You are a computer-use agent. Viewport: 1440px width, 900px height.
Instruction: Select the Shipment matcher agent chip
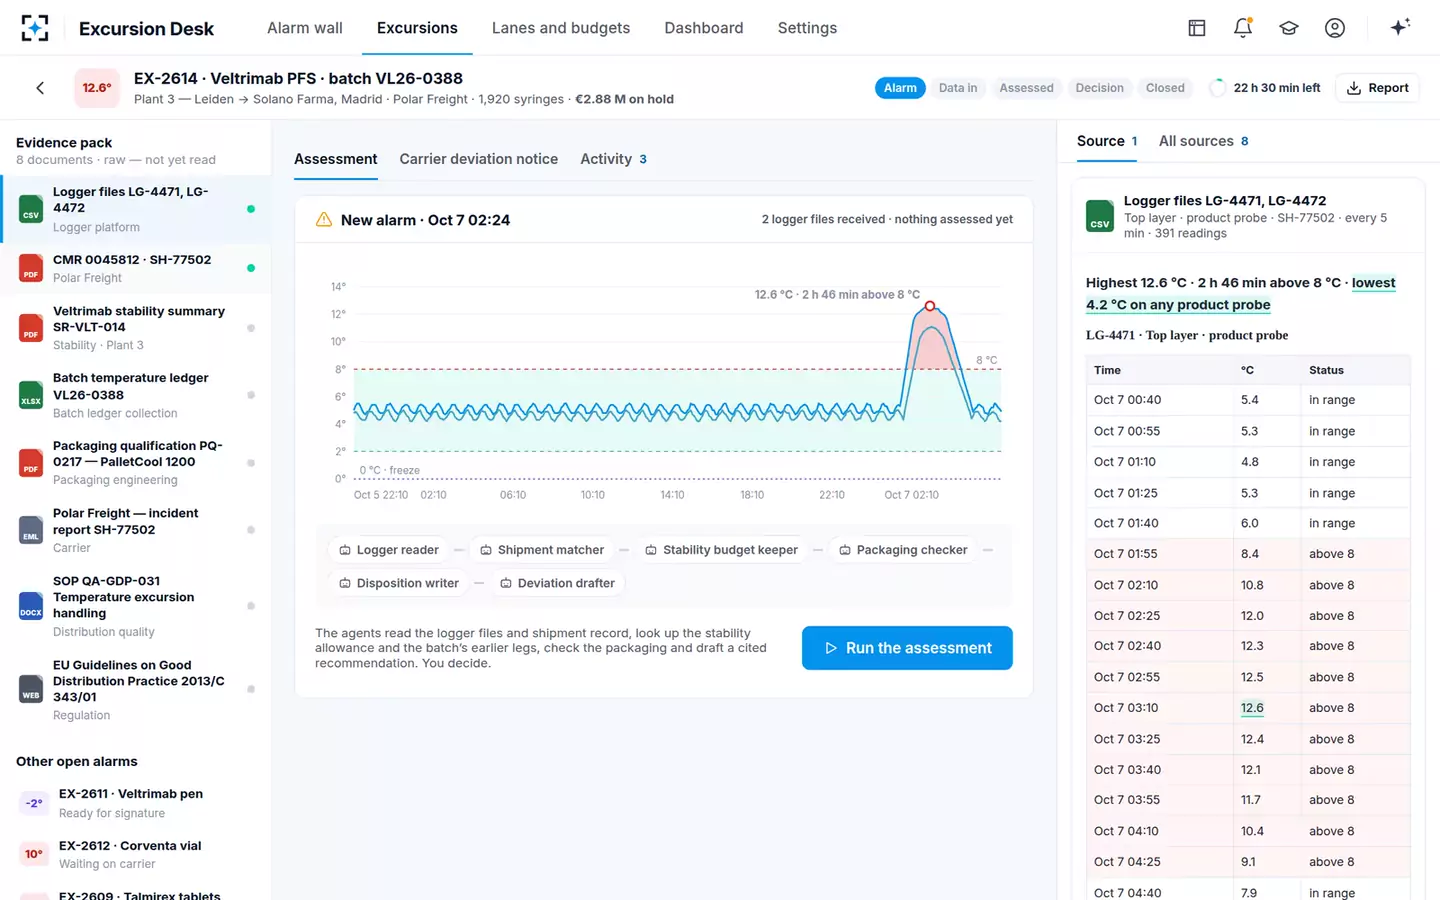[x=542, y=550]
